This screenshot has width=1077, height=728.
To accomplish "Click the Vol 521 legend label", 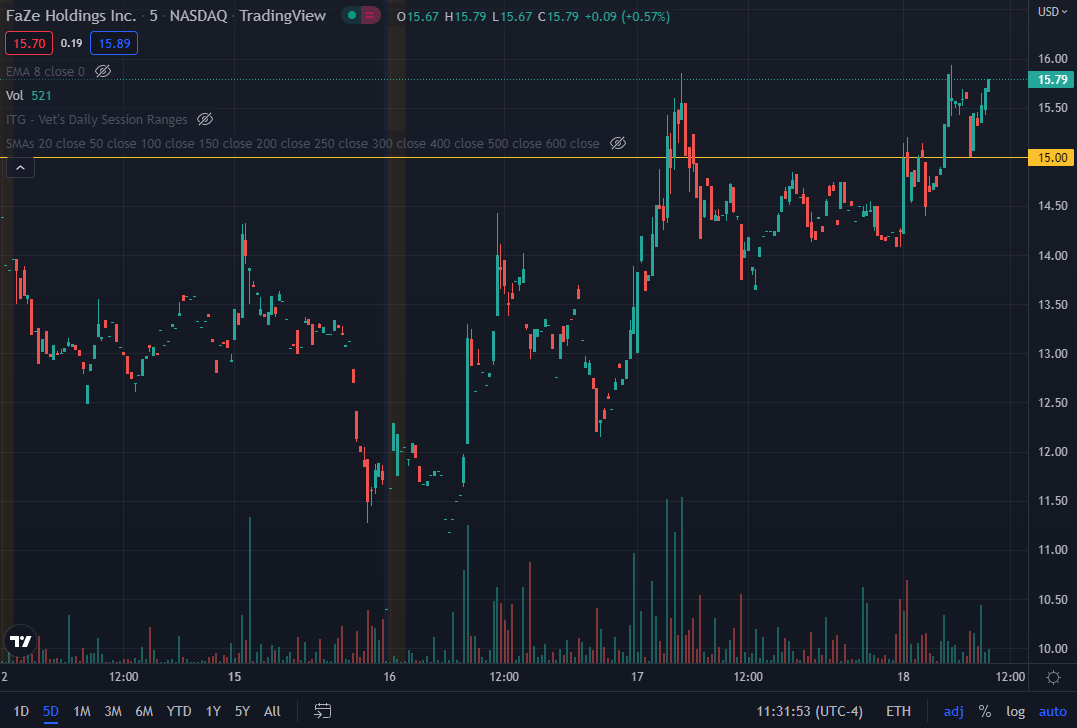I will point(28,95).
